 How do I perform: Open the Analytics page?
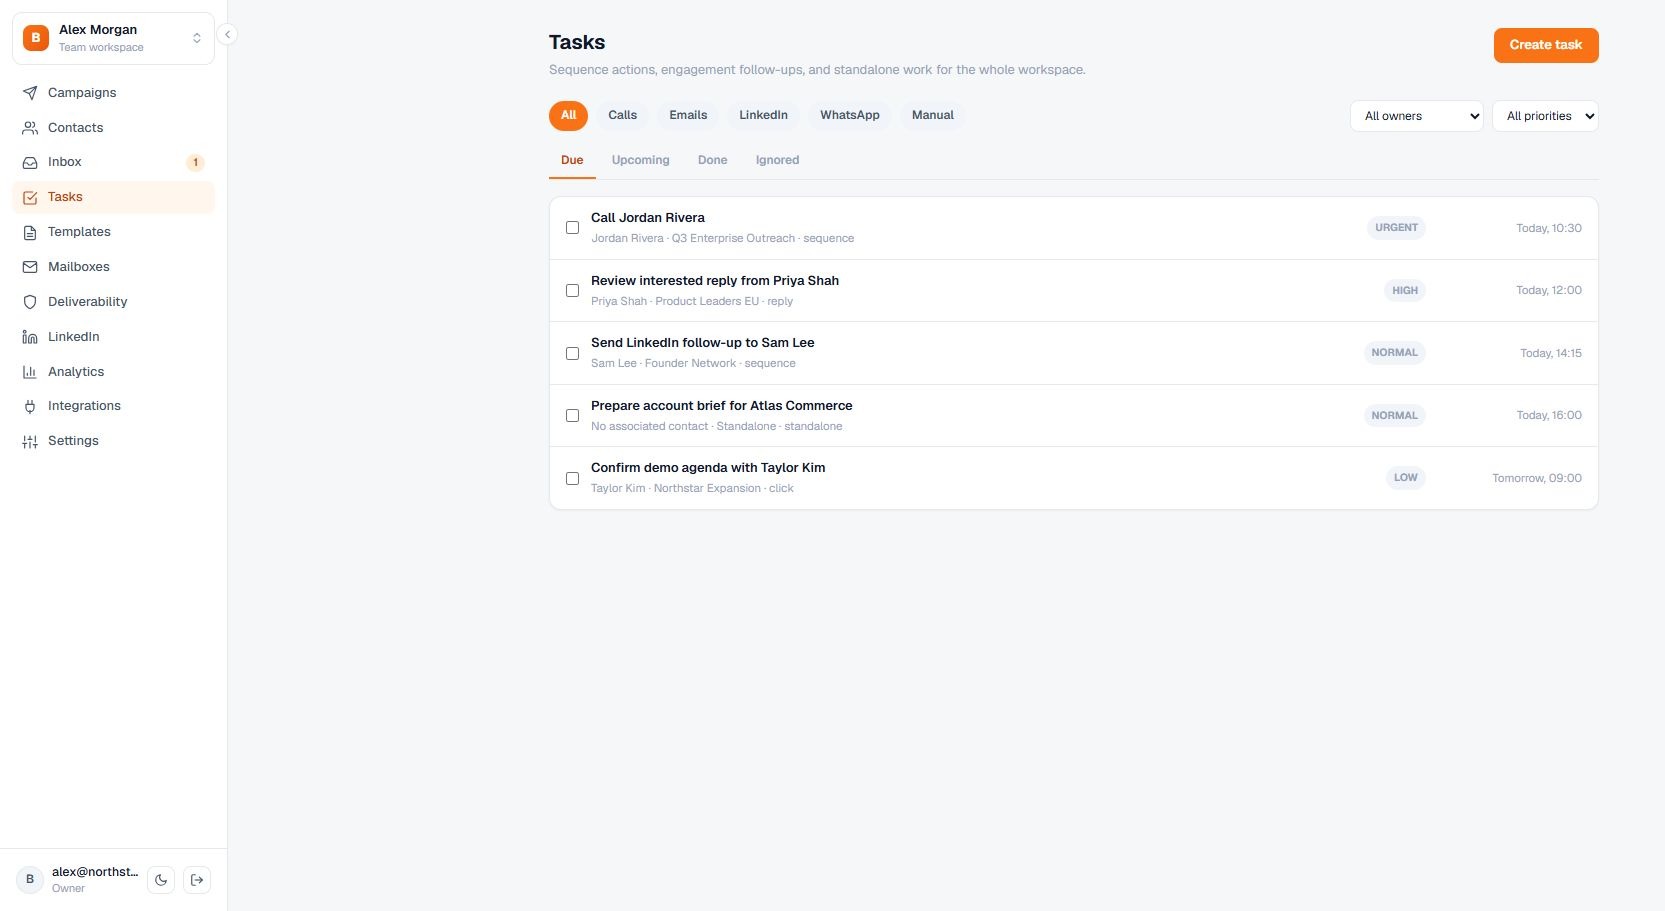pos(113,372)
